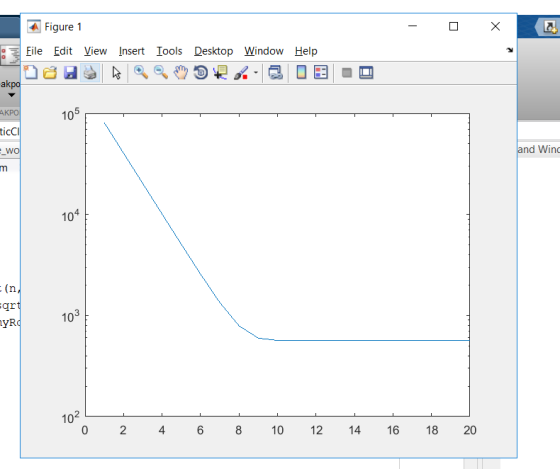Close the Figure 1 window

point(495,26)
